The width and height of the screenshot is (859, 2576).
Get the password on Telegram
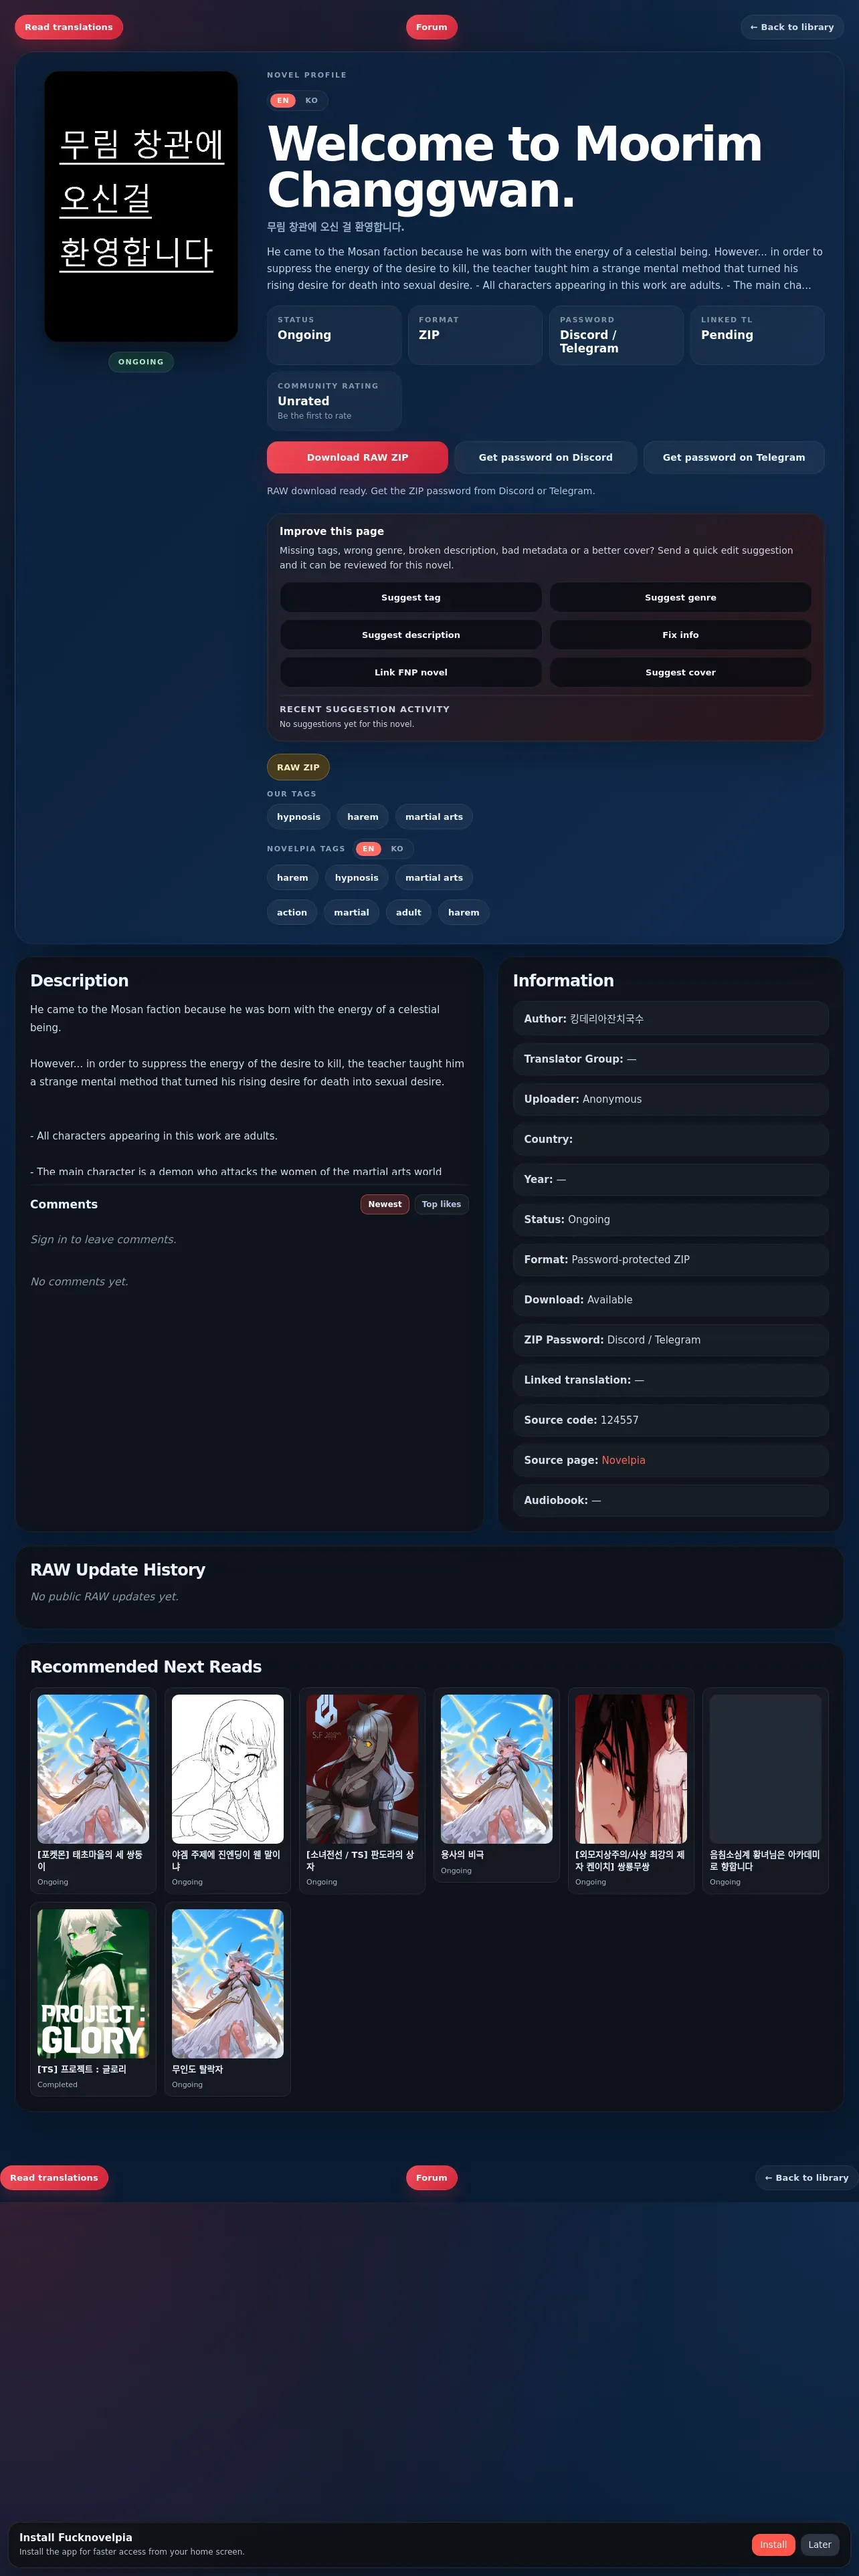pos(733,457)
